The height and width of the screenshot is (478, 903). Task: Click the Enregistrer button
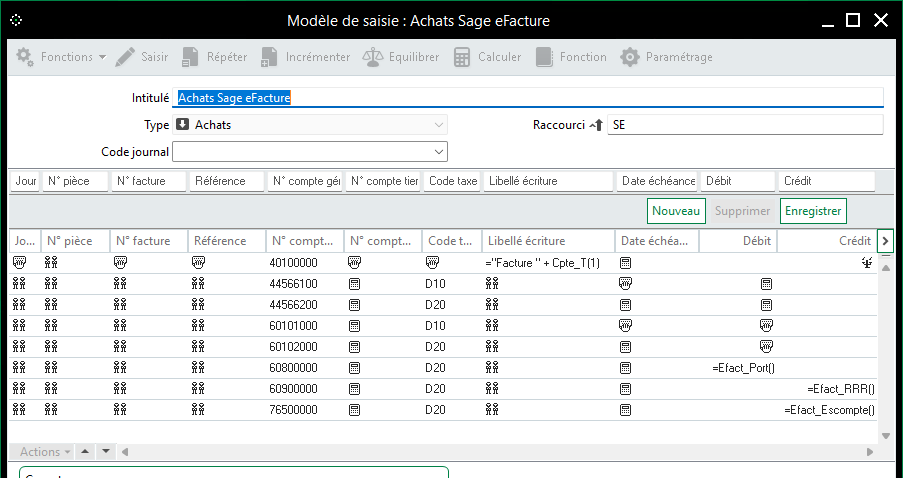click(x=813, y=211)
